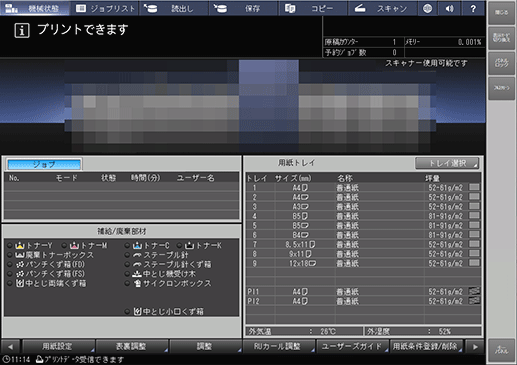Click the clock icon beside 11:14
The width and height of the screenshot is (517, 365).
tap(6, 359)
